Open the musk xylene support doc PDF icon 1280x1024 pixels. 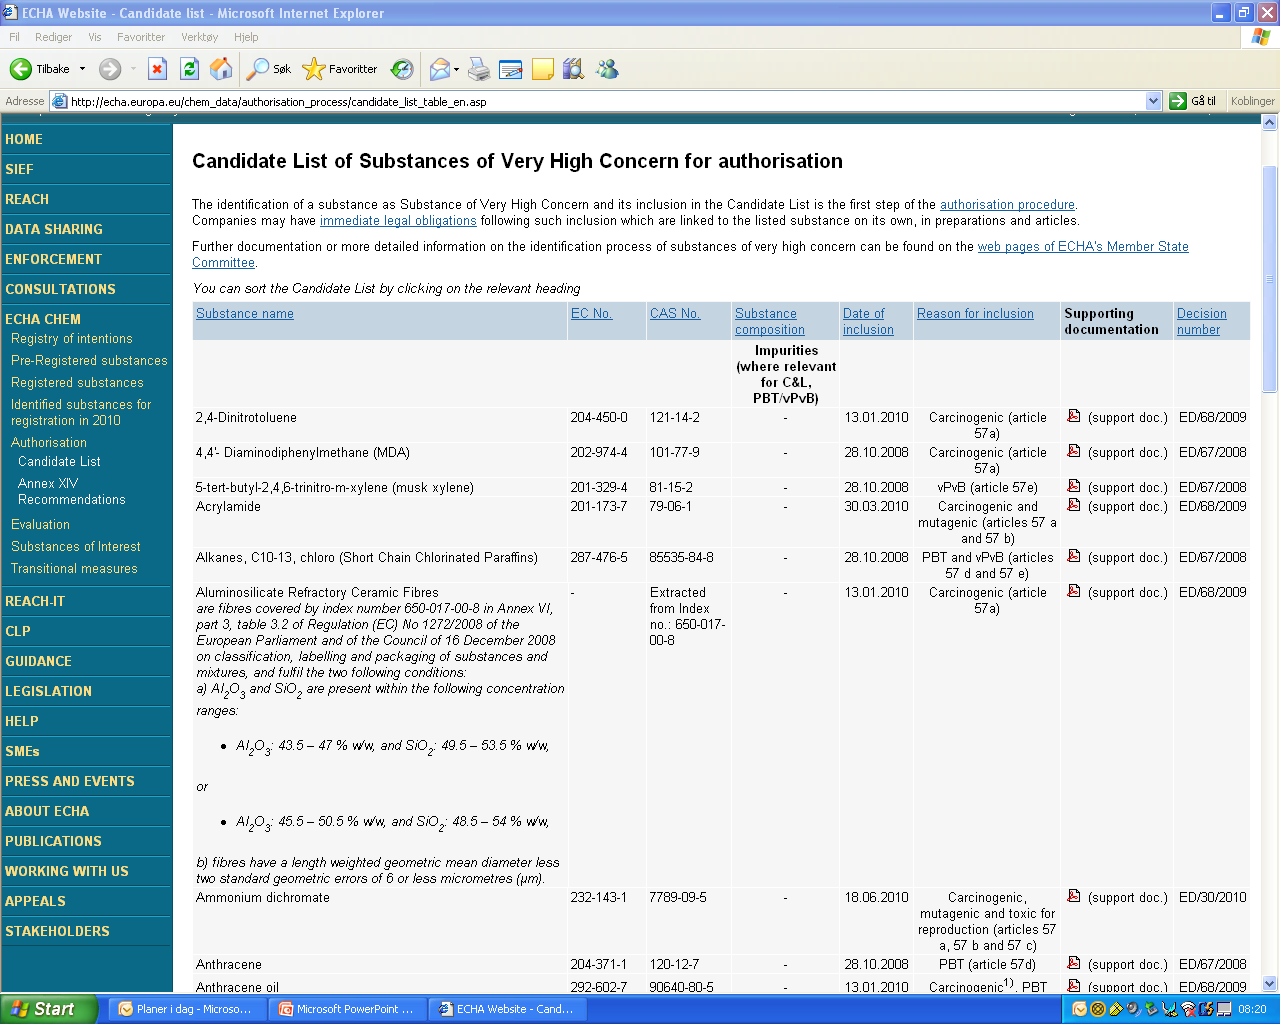point(1073,486)
